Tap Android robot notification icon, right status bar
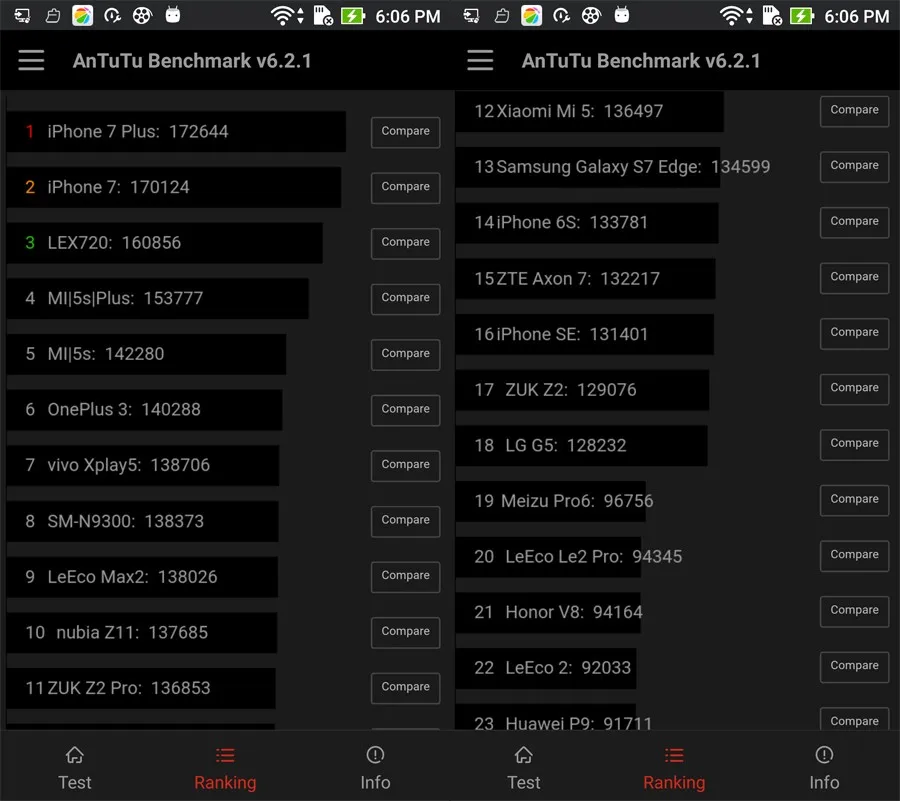 pos(622,14)
